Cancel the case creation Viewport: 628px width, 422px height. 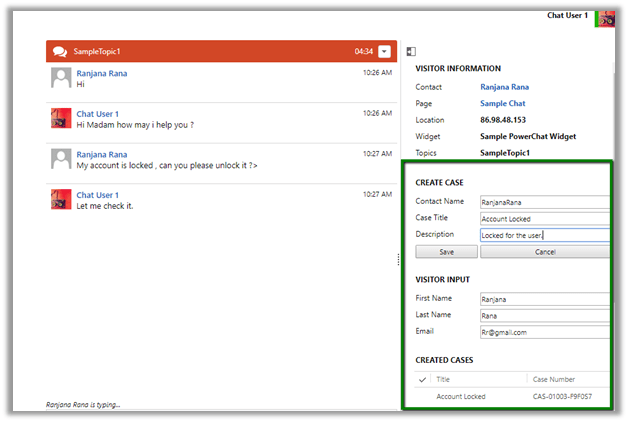(544, 252)
